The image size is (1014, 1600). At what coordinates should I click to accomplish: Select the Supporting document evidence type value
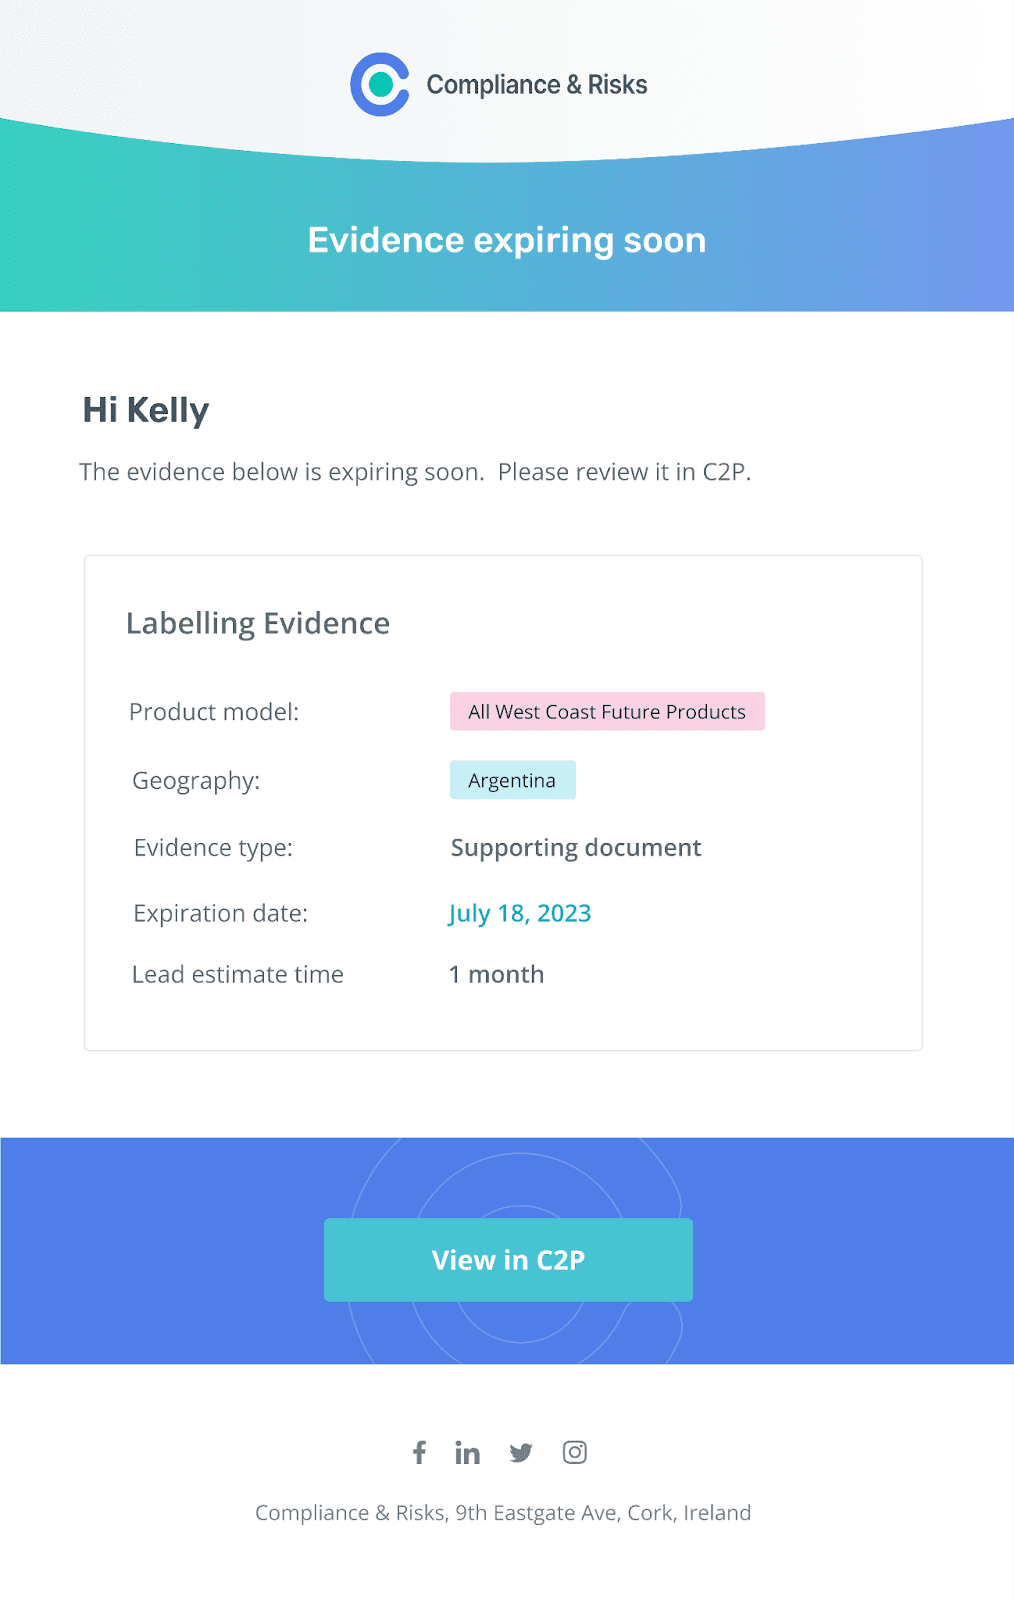[576, 847]
